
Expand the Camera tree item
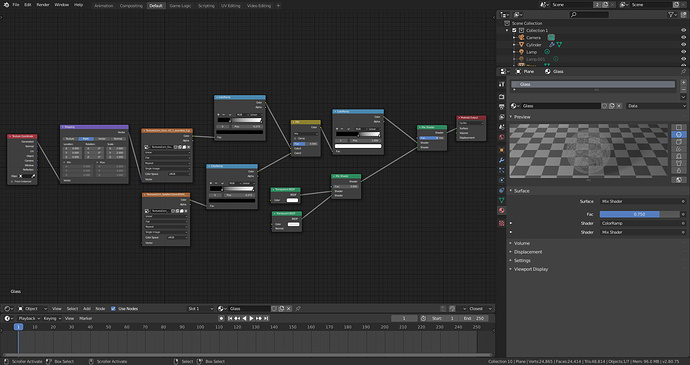point(514,37)
